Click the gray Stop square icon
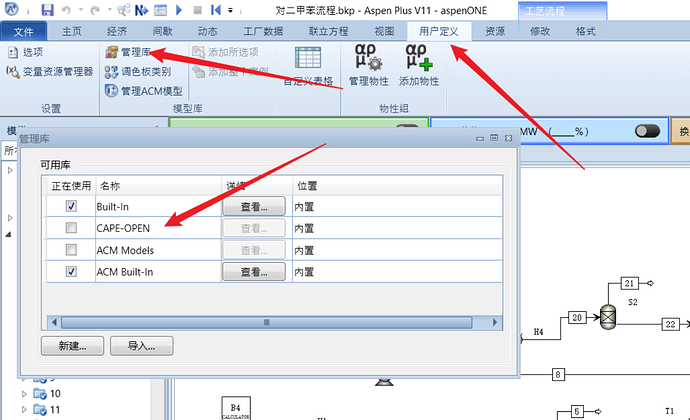 click(x=198, y=10)
